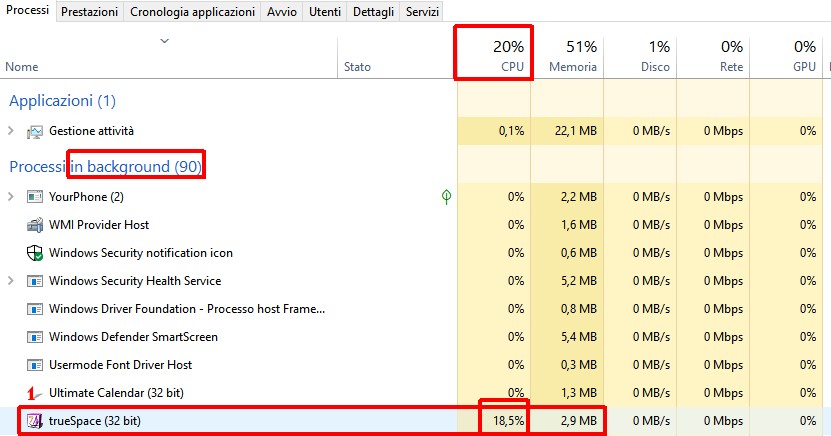Image resolution: width=831 pixels, height=436 pixels.
Task: Click the green leaf icon beside YourPhone
Action: (446, 197)
